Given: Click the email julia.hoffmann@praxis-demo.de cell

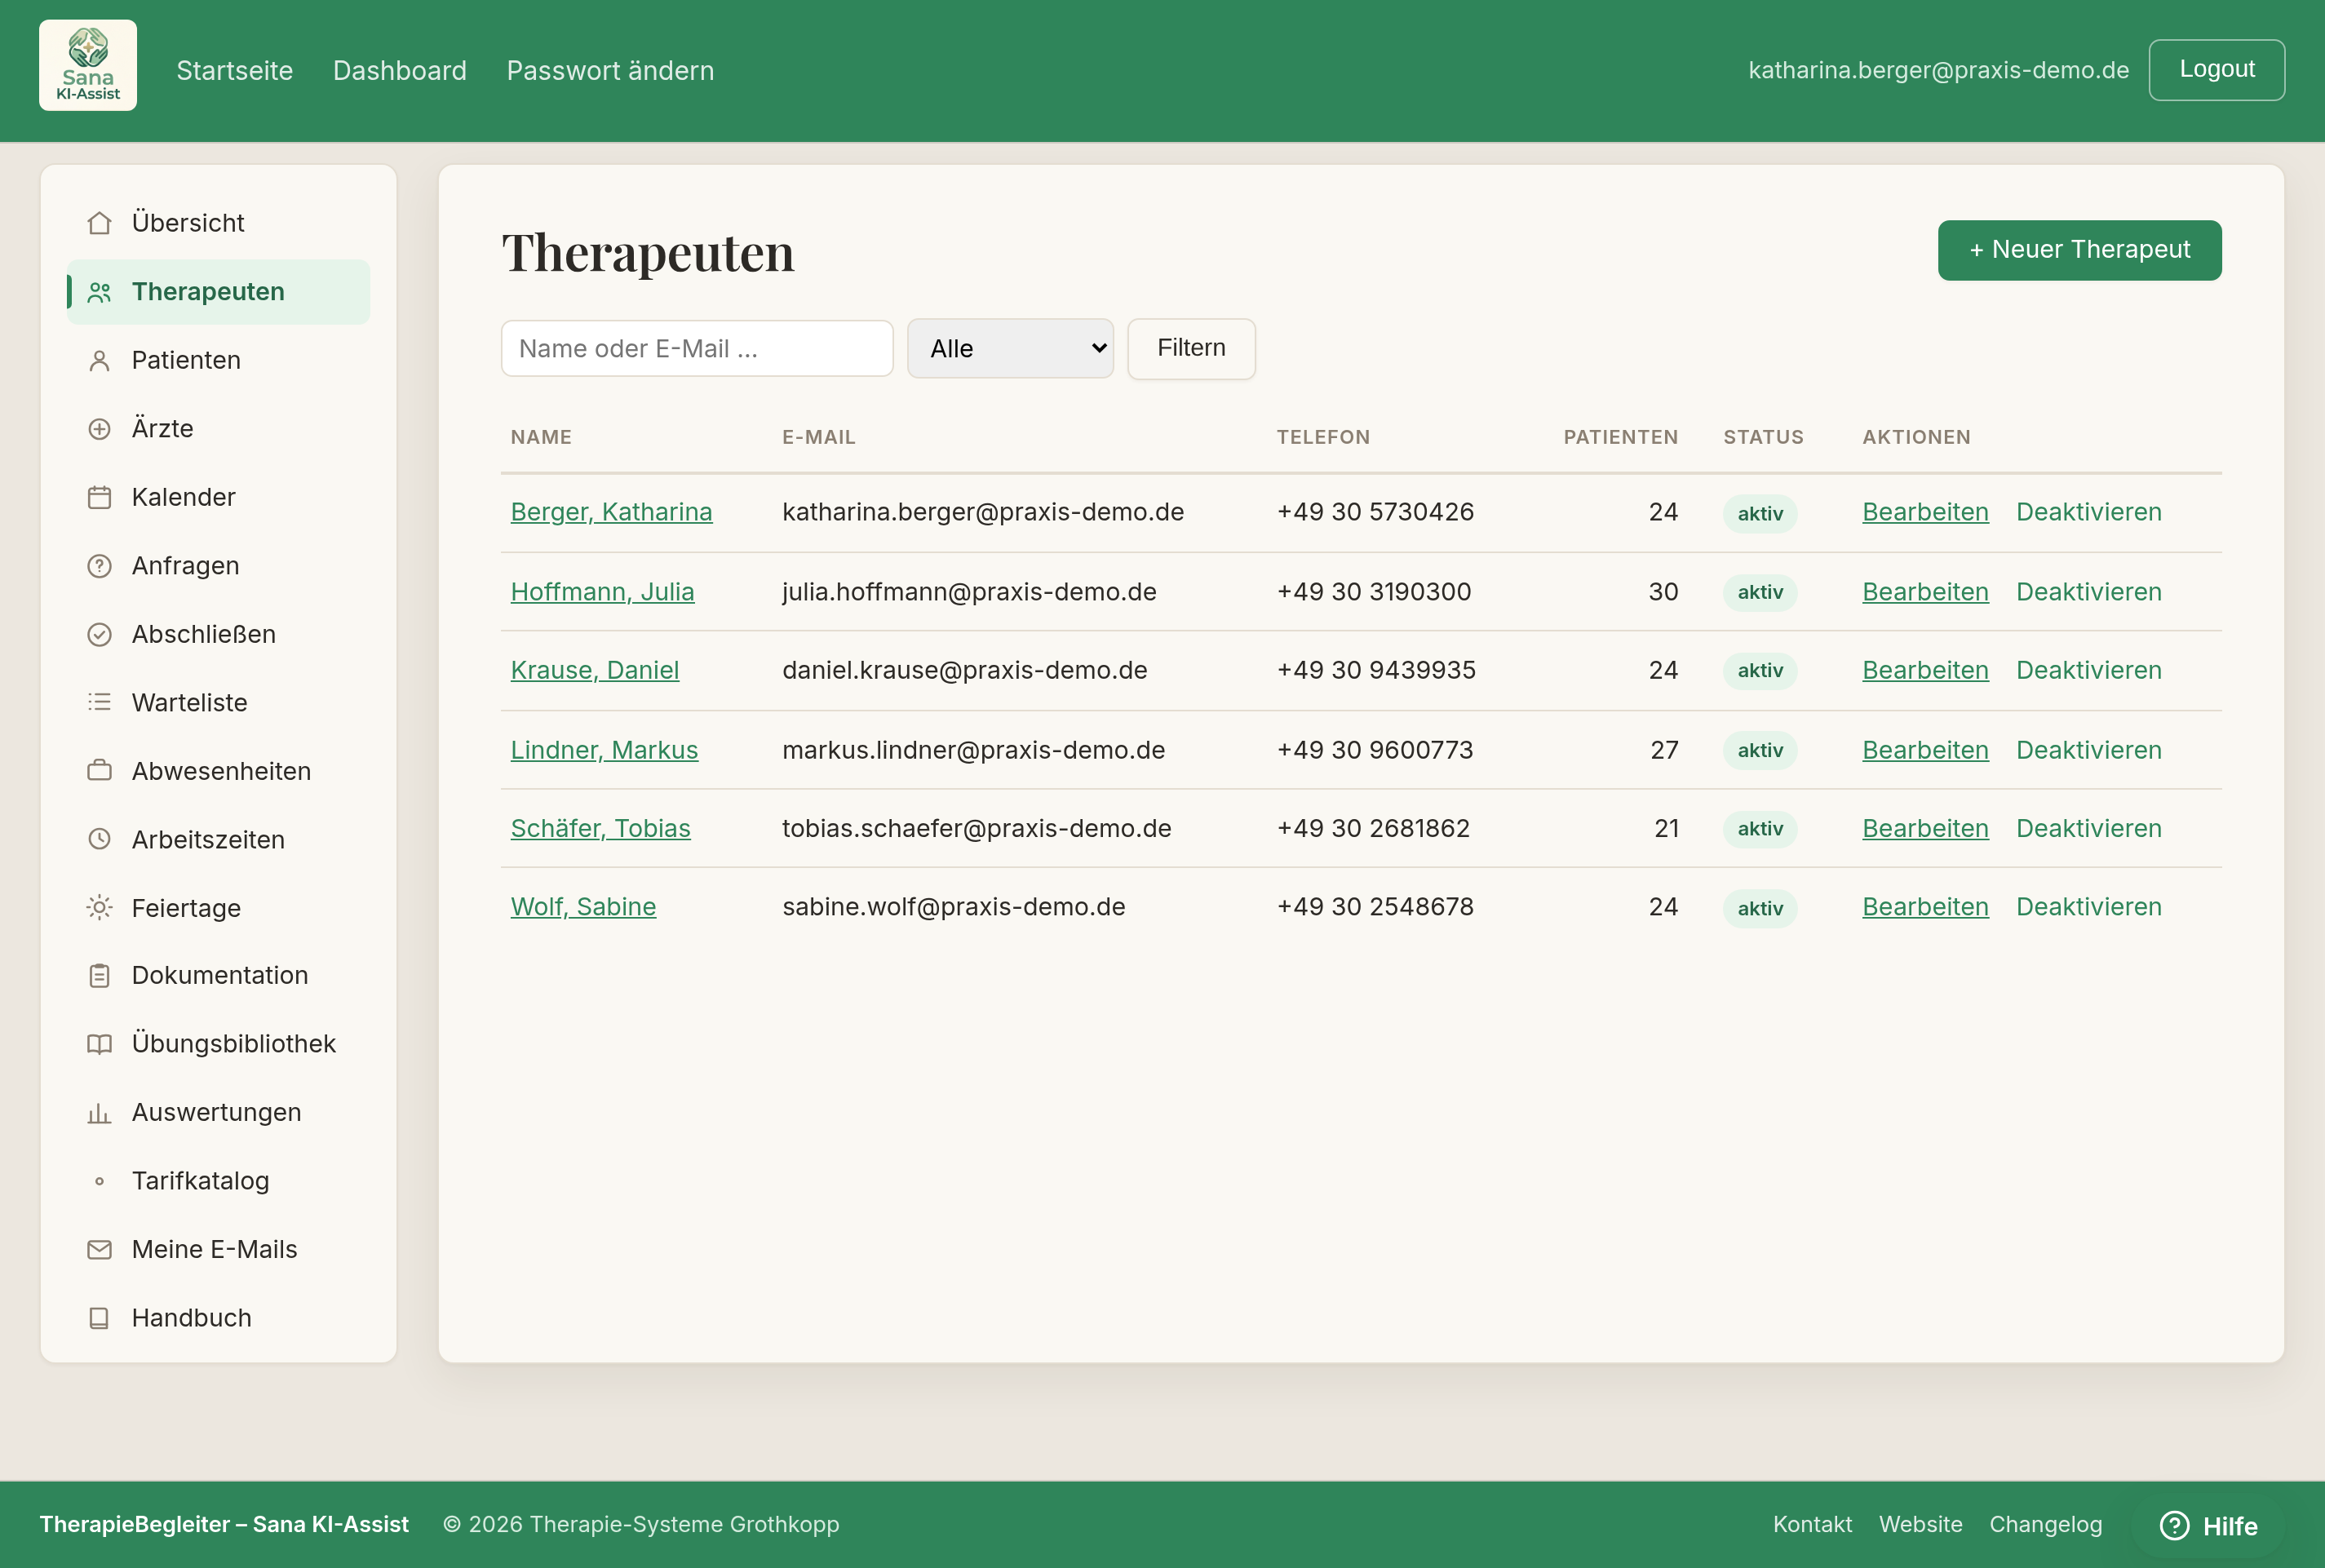Looking at the screenshot, I should pos(969,592).
